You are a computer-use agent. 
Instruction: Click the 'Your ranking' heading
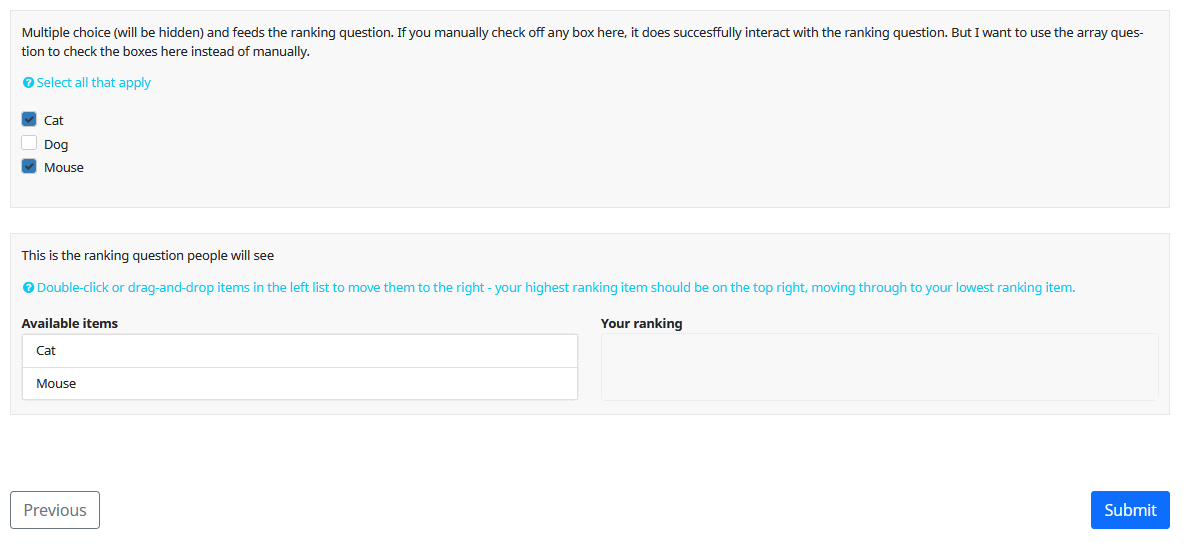(641, 324)
